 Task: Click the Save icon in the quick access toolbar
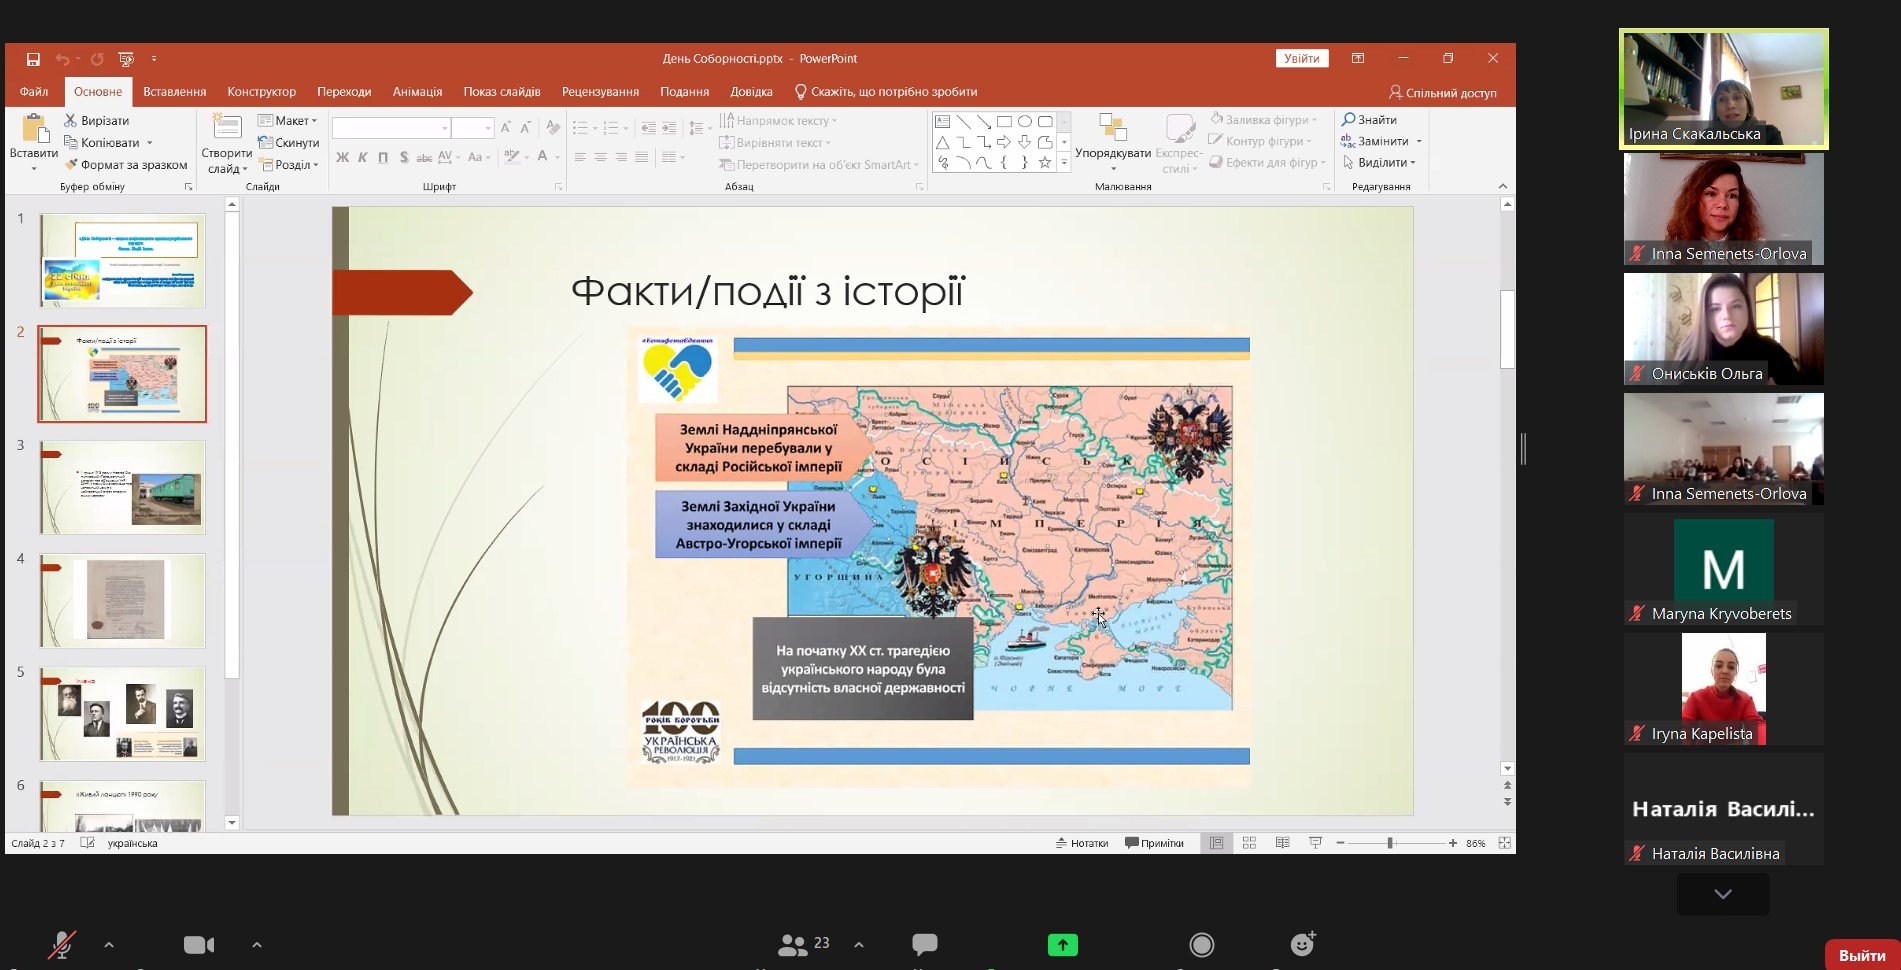point(33,59)
